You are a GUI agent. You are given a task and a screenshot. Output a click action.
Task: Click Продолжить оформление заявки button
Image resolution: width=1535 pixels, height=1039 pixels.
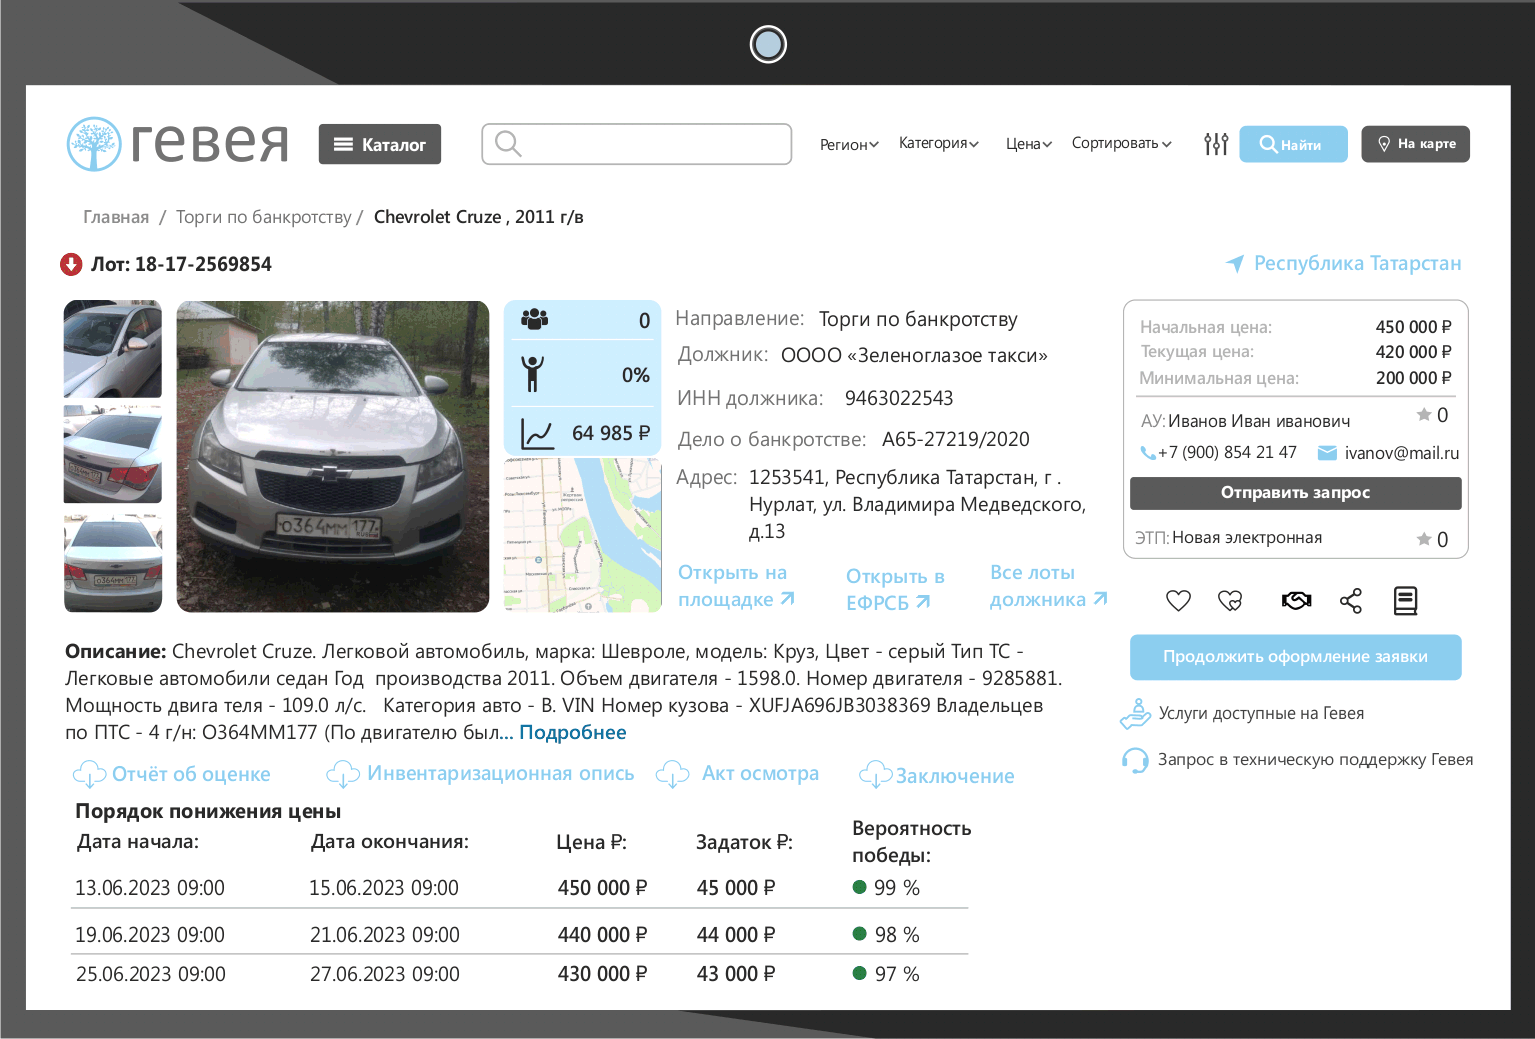coord(1296,657)
